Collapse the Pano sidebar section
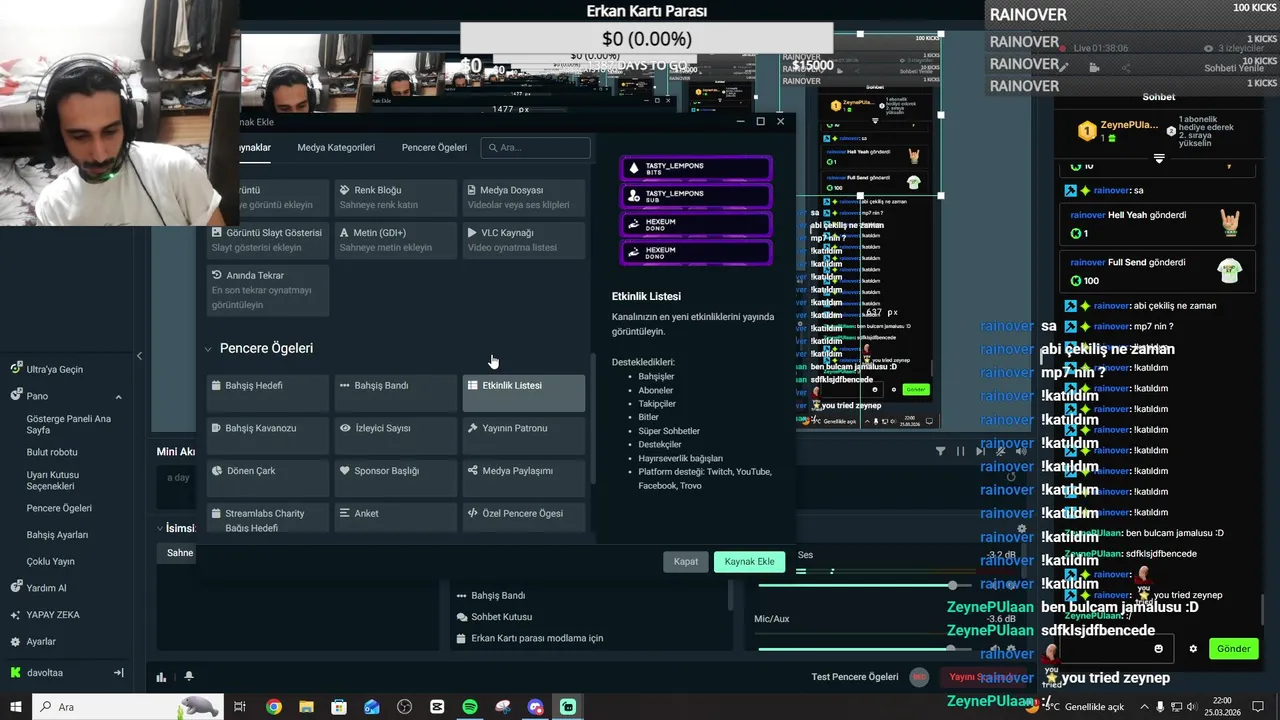1280x720 pixels. click(118, 396)
